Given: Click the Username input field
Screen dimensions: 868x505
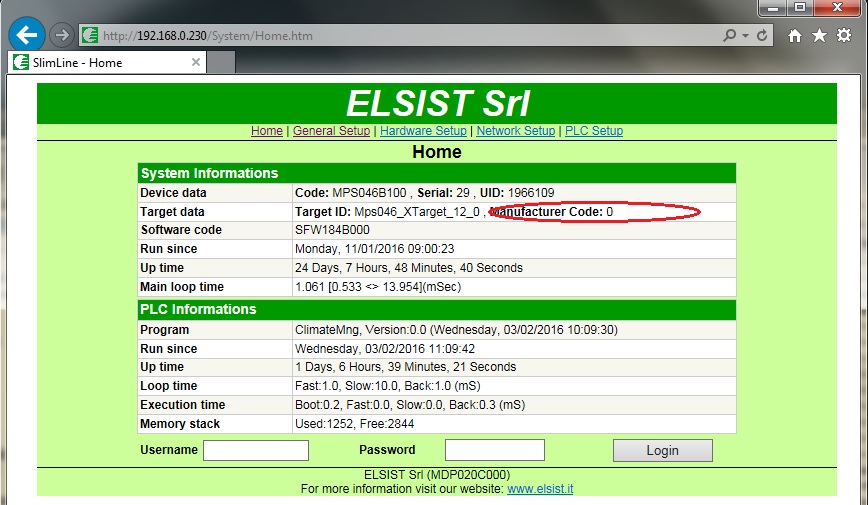Looking at the screenshot, I should click(256, 450).
